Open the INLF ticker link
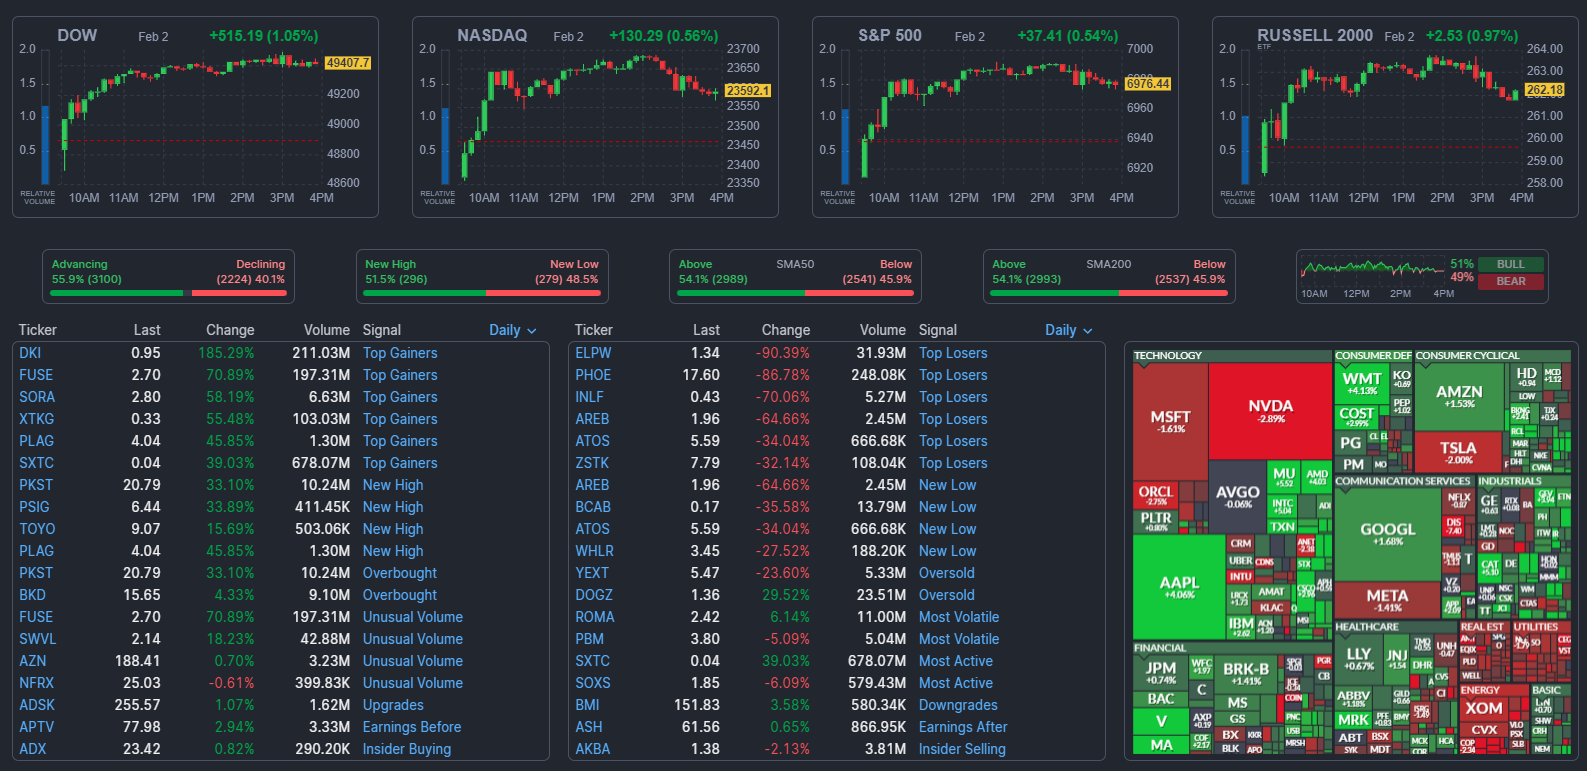The height and width of the screenshot is (771, 1587). [x=590, y=397]
